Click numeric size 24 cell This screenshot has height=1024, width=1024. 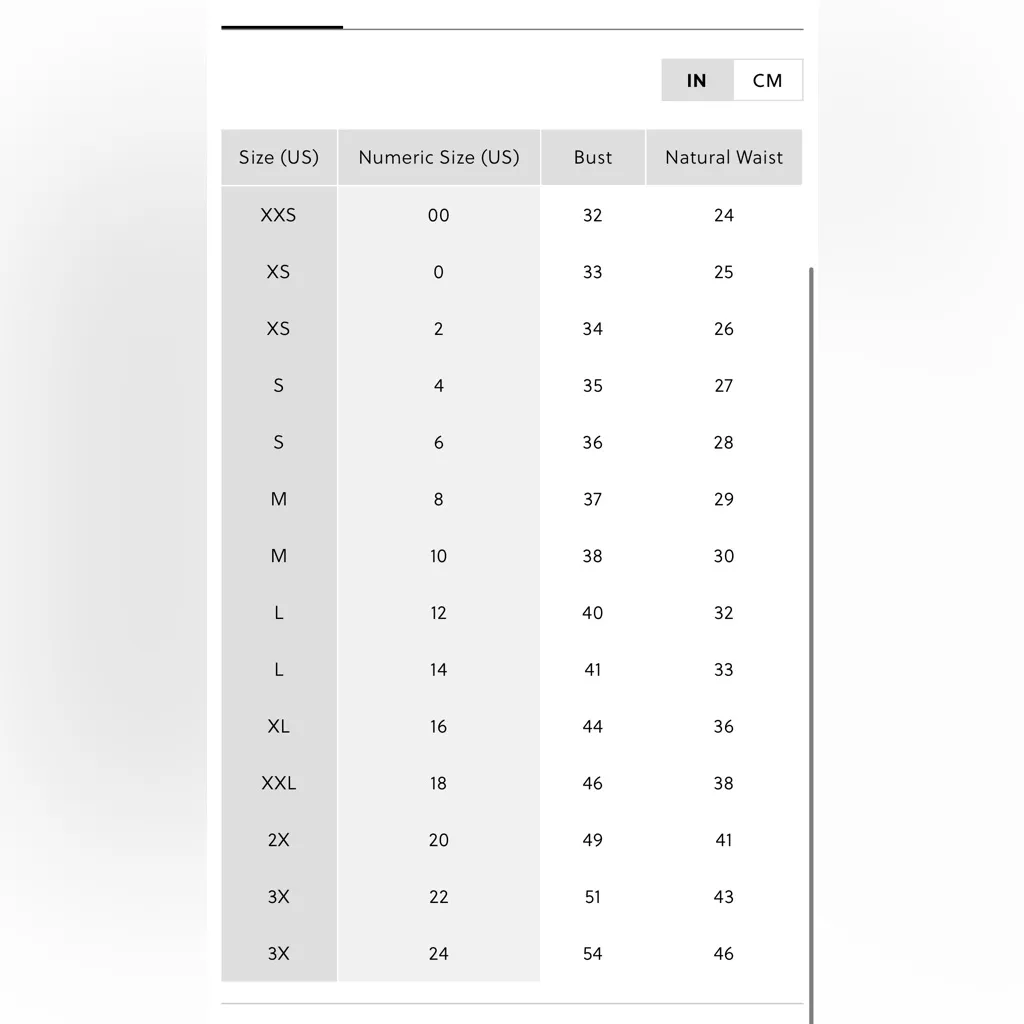click(x=439, y=954)
